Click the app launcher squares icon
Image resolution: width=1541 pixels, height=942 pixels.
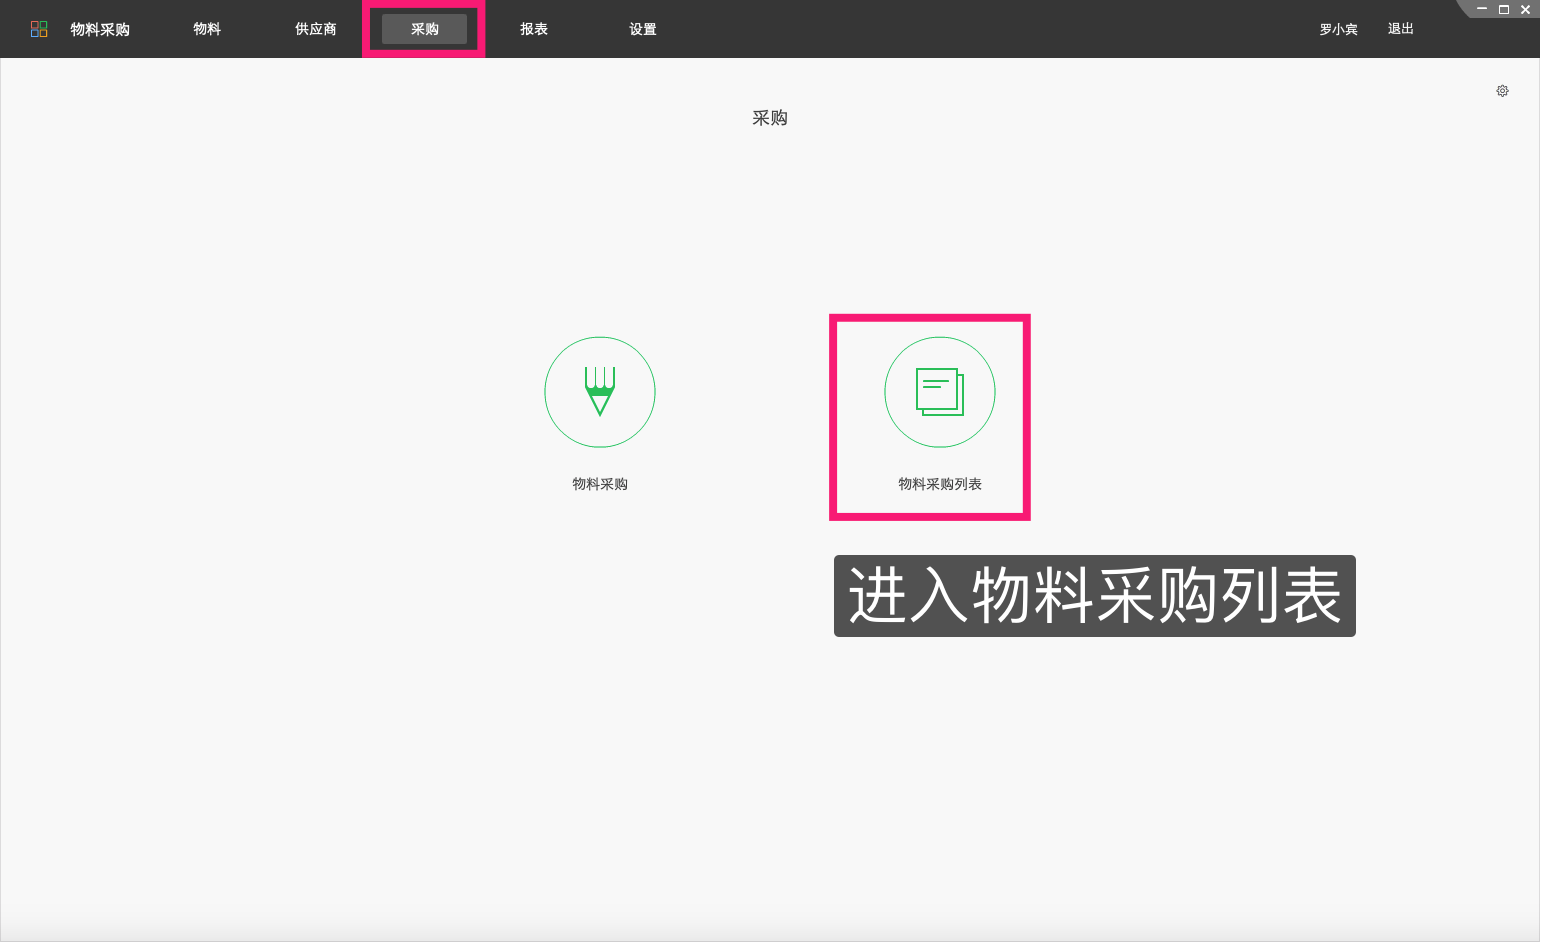pos(39,28)
